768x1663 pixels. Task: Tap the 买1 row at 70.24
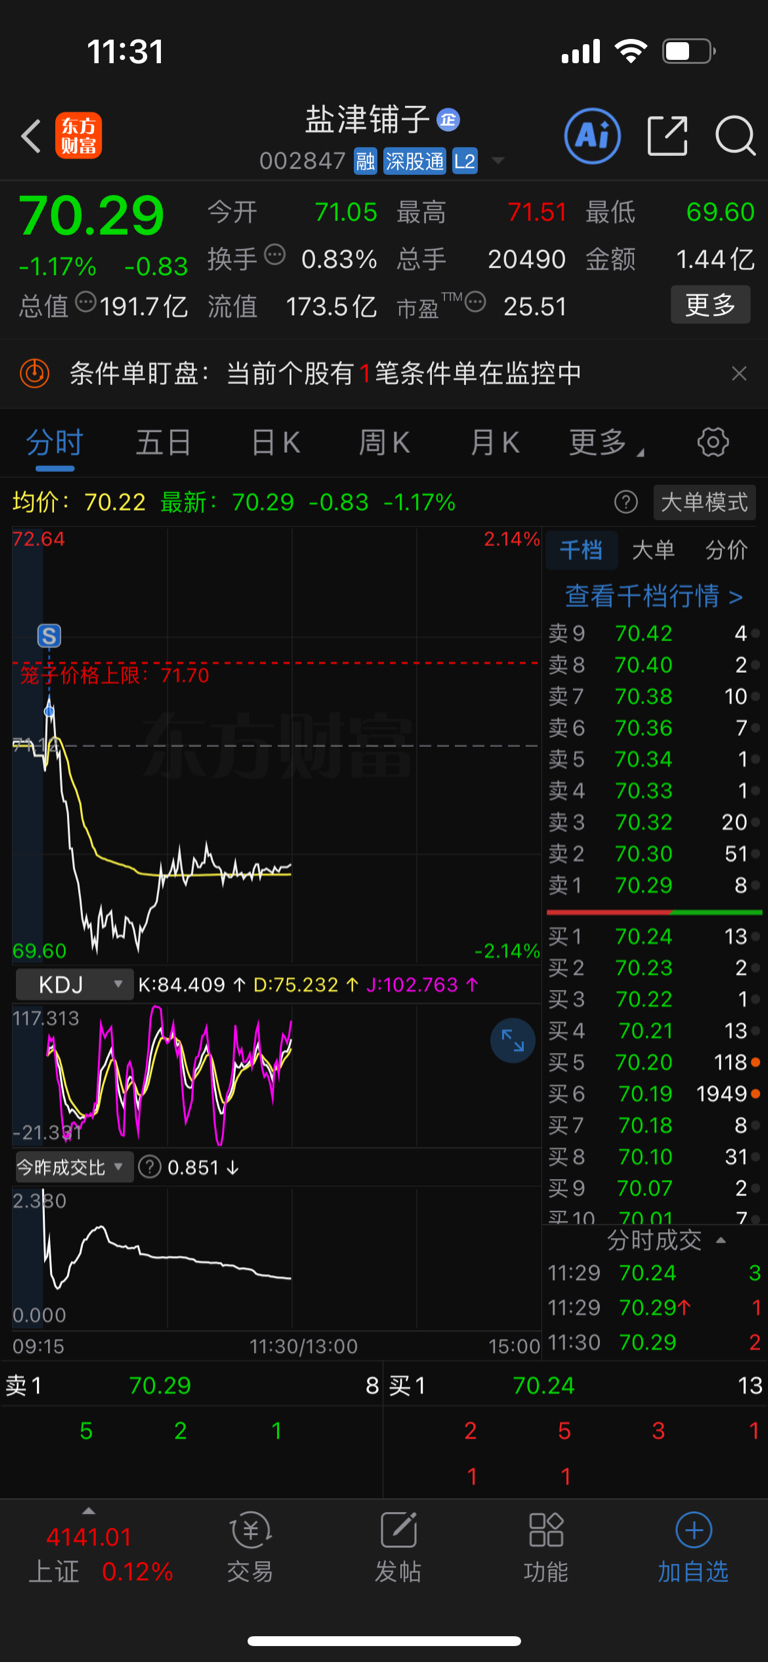653,937
